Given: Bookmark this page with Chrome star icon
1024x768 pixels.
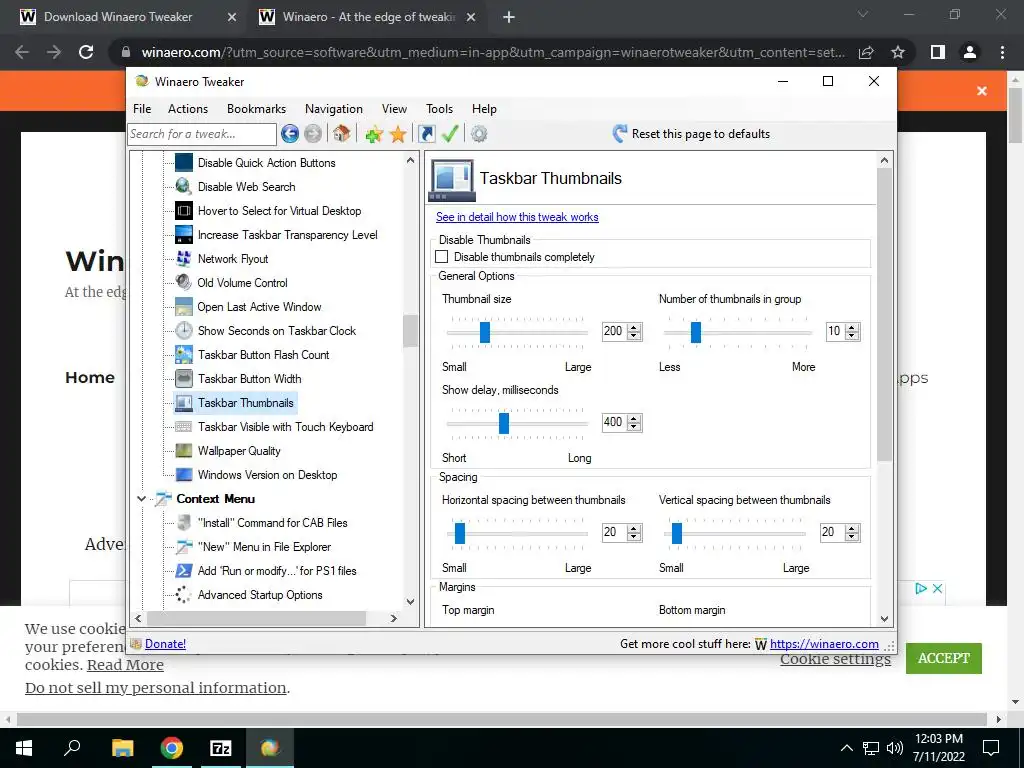Looking at the screenshot, I should (x=898, y=52).
